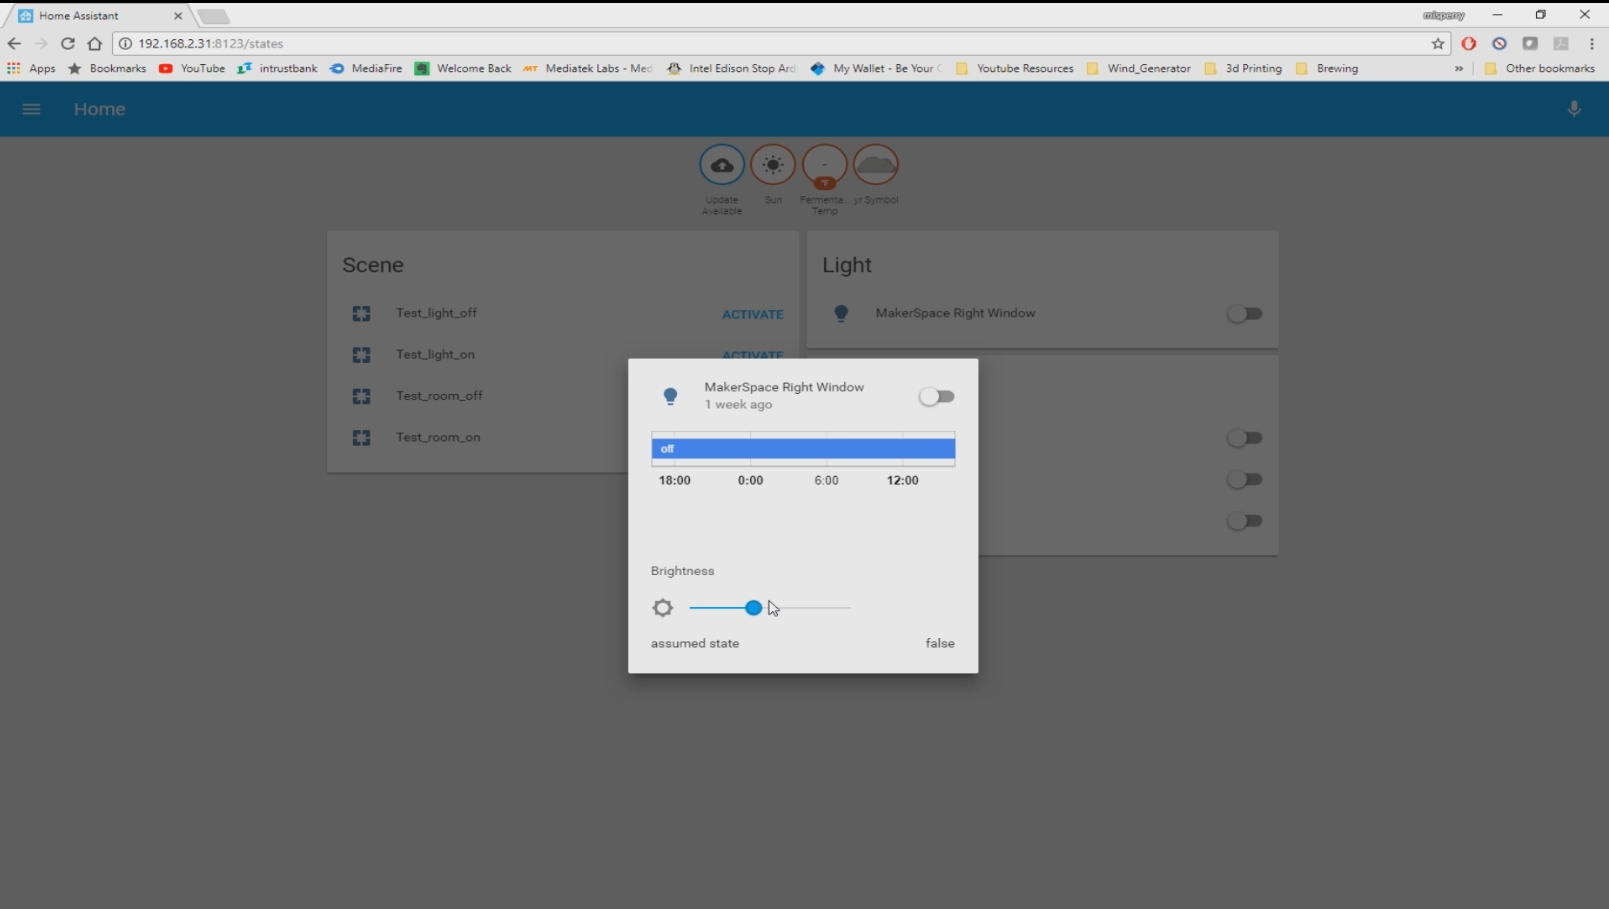Open the YouTube bookmark
The image size is (1609, 909).
coord(191,69)
